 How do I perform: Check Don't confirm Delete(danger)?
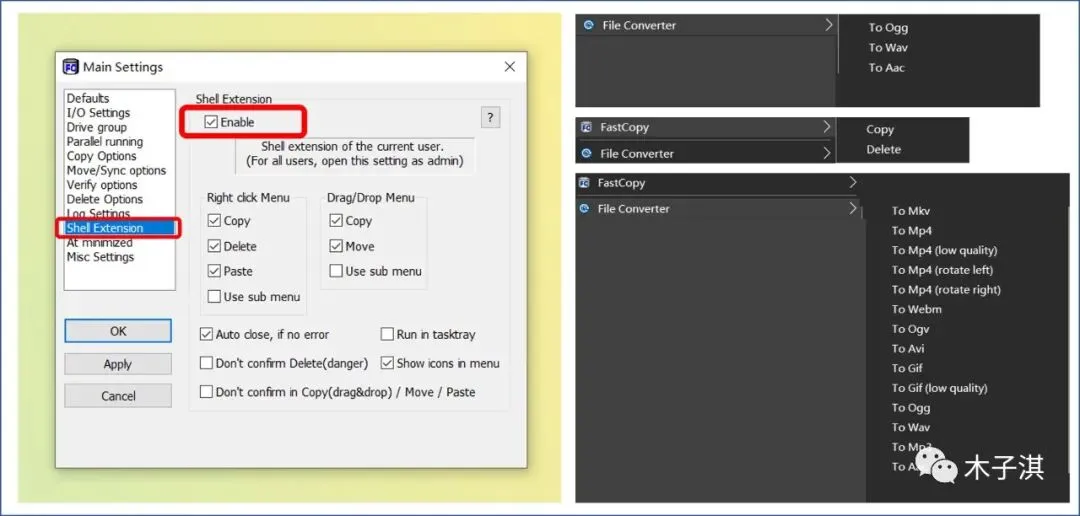click(x=206, y=363)
